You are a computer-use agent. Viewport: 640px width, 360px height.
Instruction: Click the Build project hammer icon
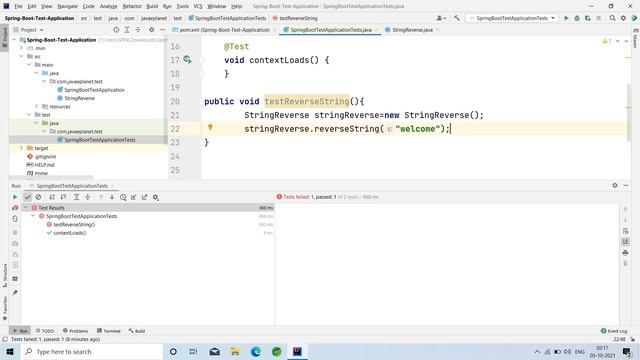click(456, 18)
